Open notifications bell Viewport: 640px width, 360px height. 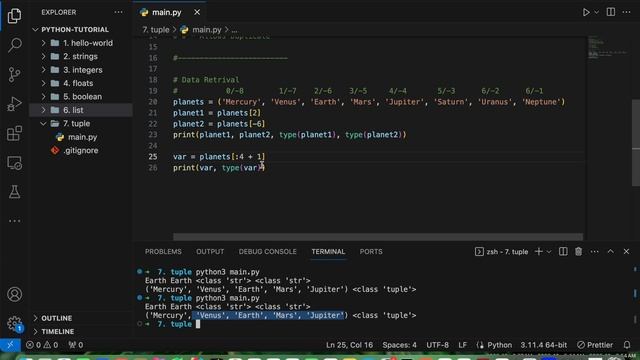tap(627, 345)
